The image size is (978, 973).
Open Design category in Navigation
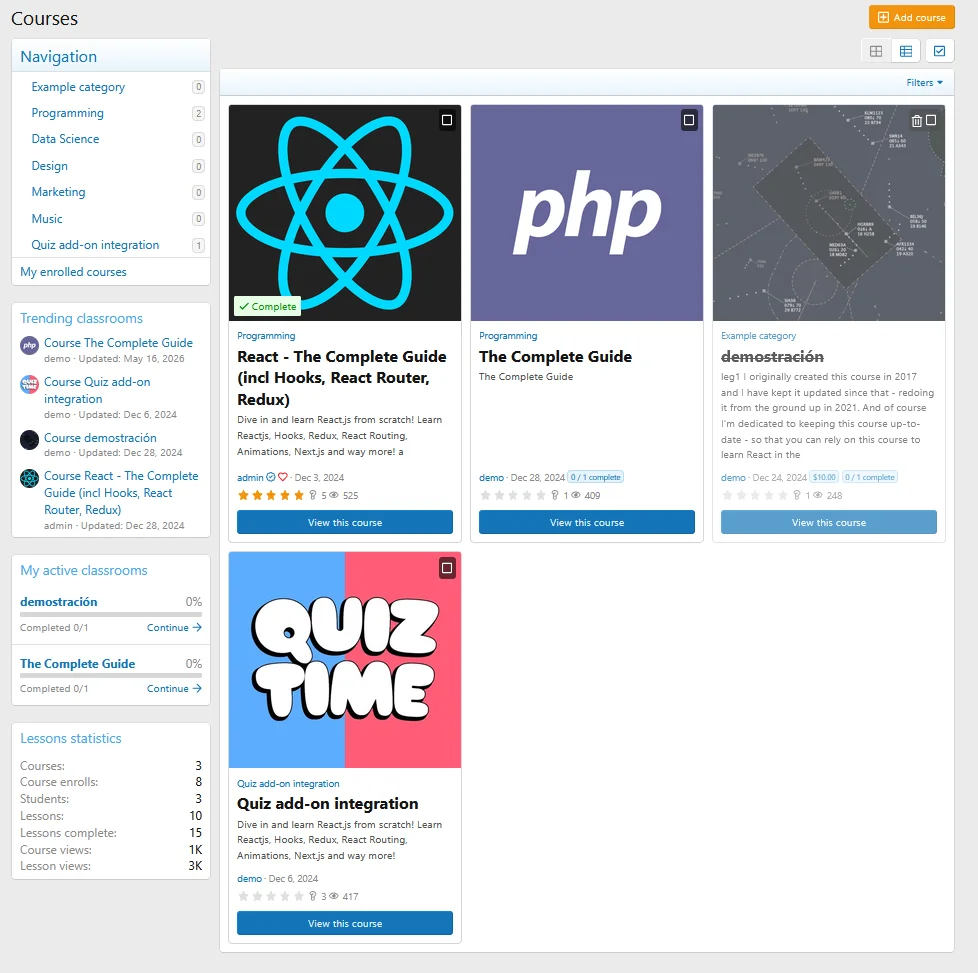pyautogui.click(x=49, y=166)
